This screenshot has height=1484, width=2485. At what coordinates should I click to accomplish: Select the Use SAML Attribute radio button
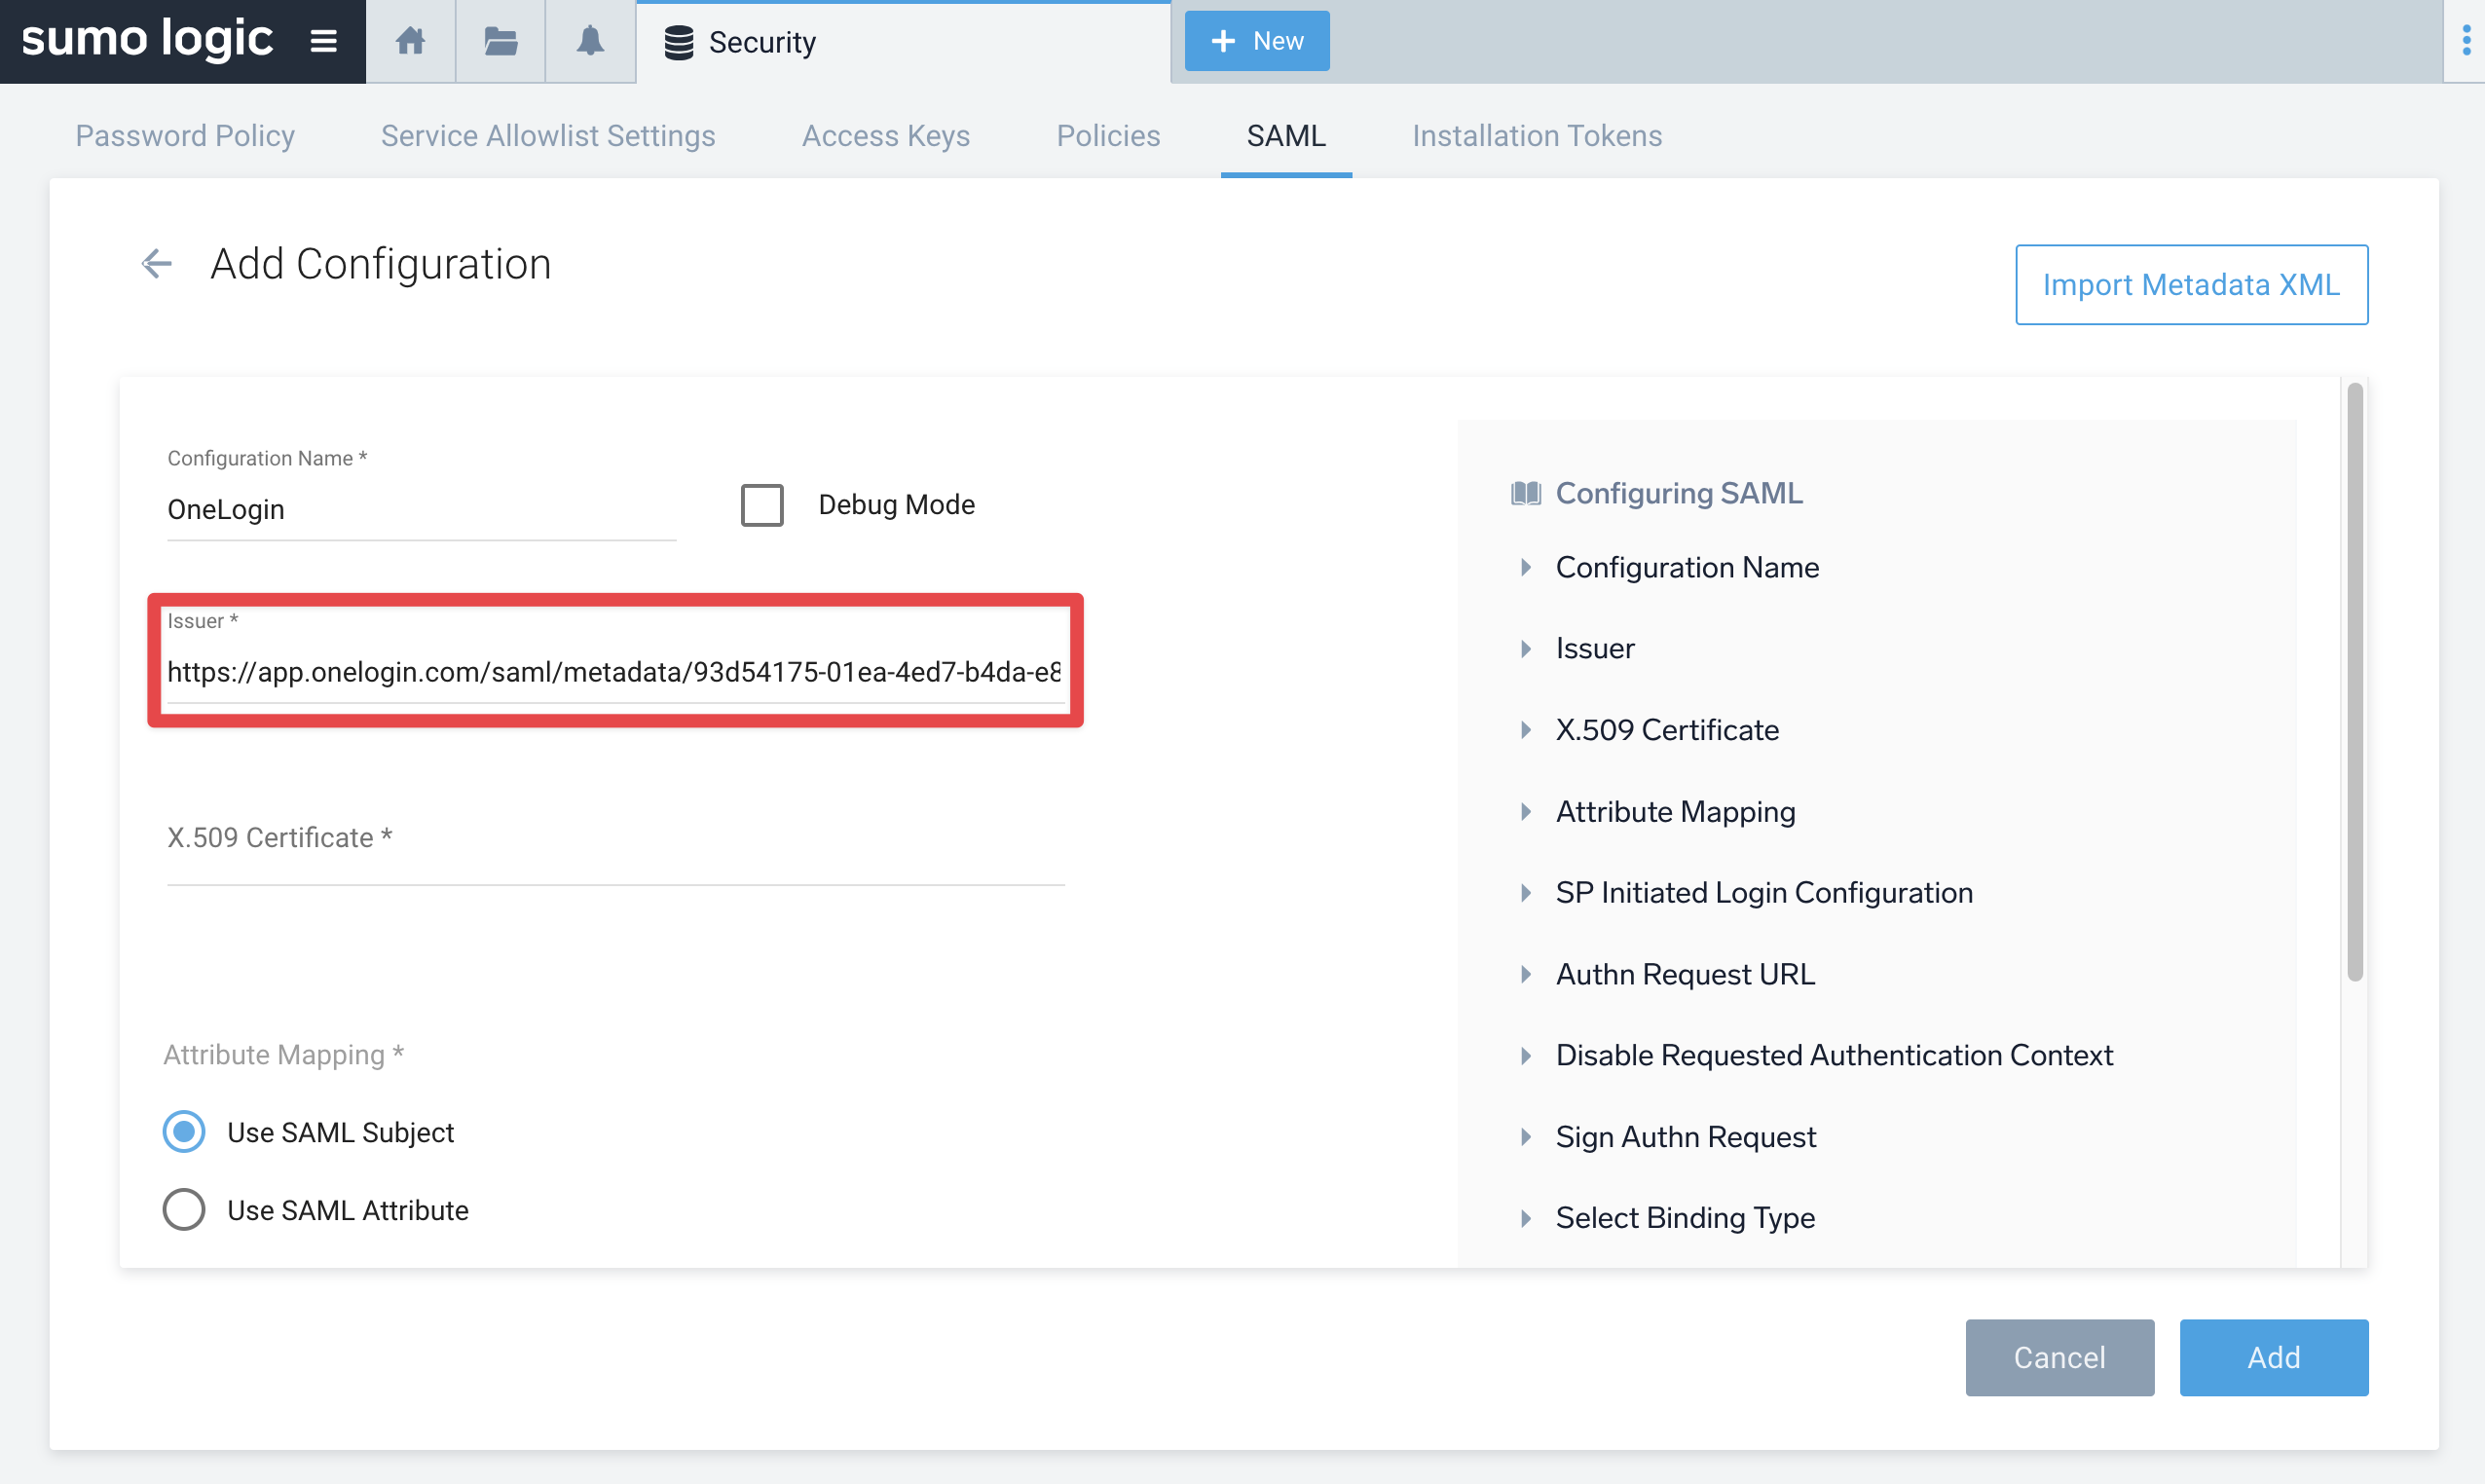pos(184,1210)
